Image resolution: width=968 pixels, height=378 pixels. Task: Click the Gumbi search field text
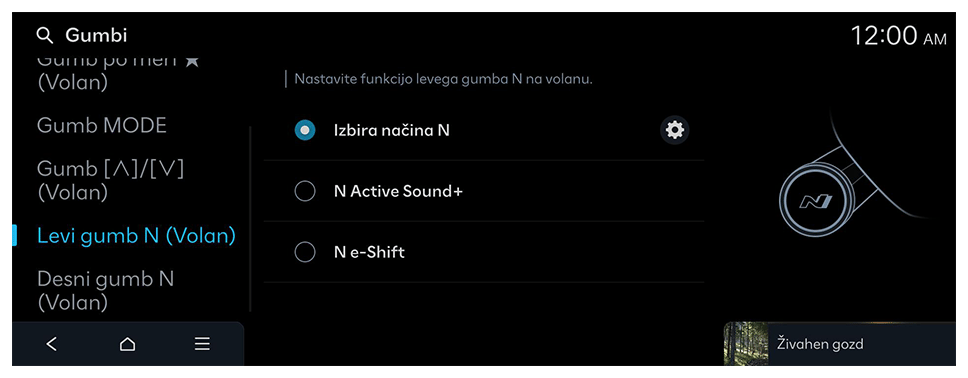click(96, 36)
